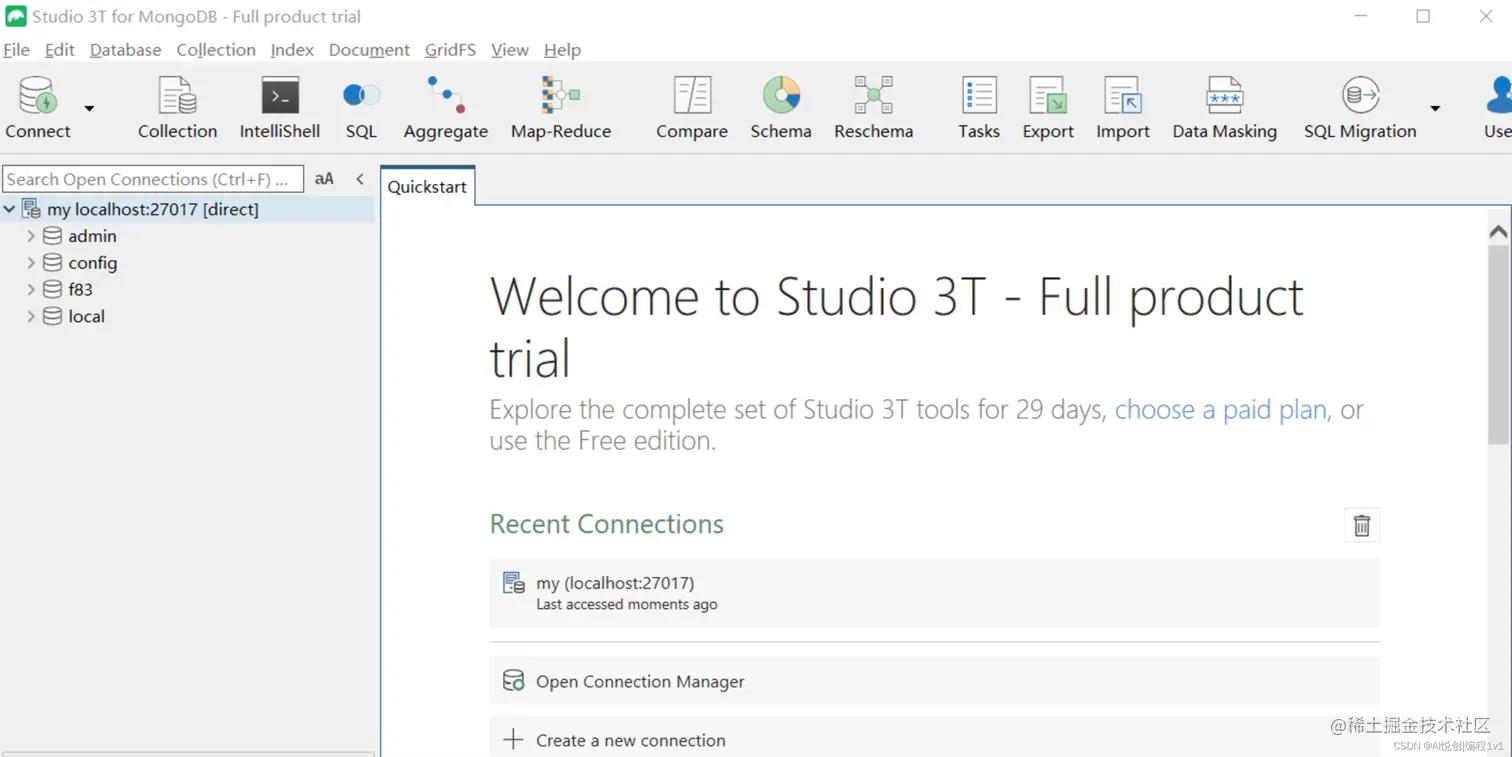The image size is (1512, 757).
Task: Click Open Connection Manager
Action: click(934, 681)
